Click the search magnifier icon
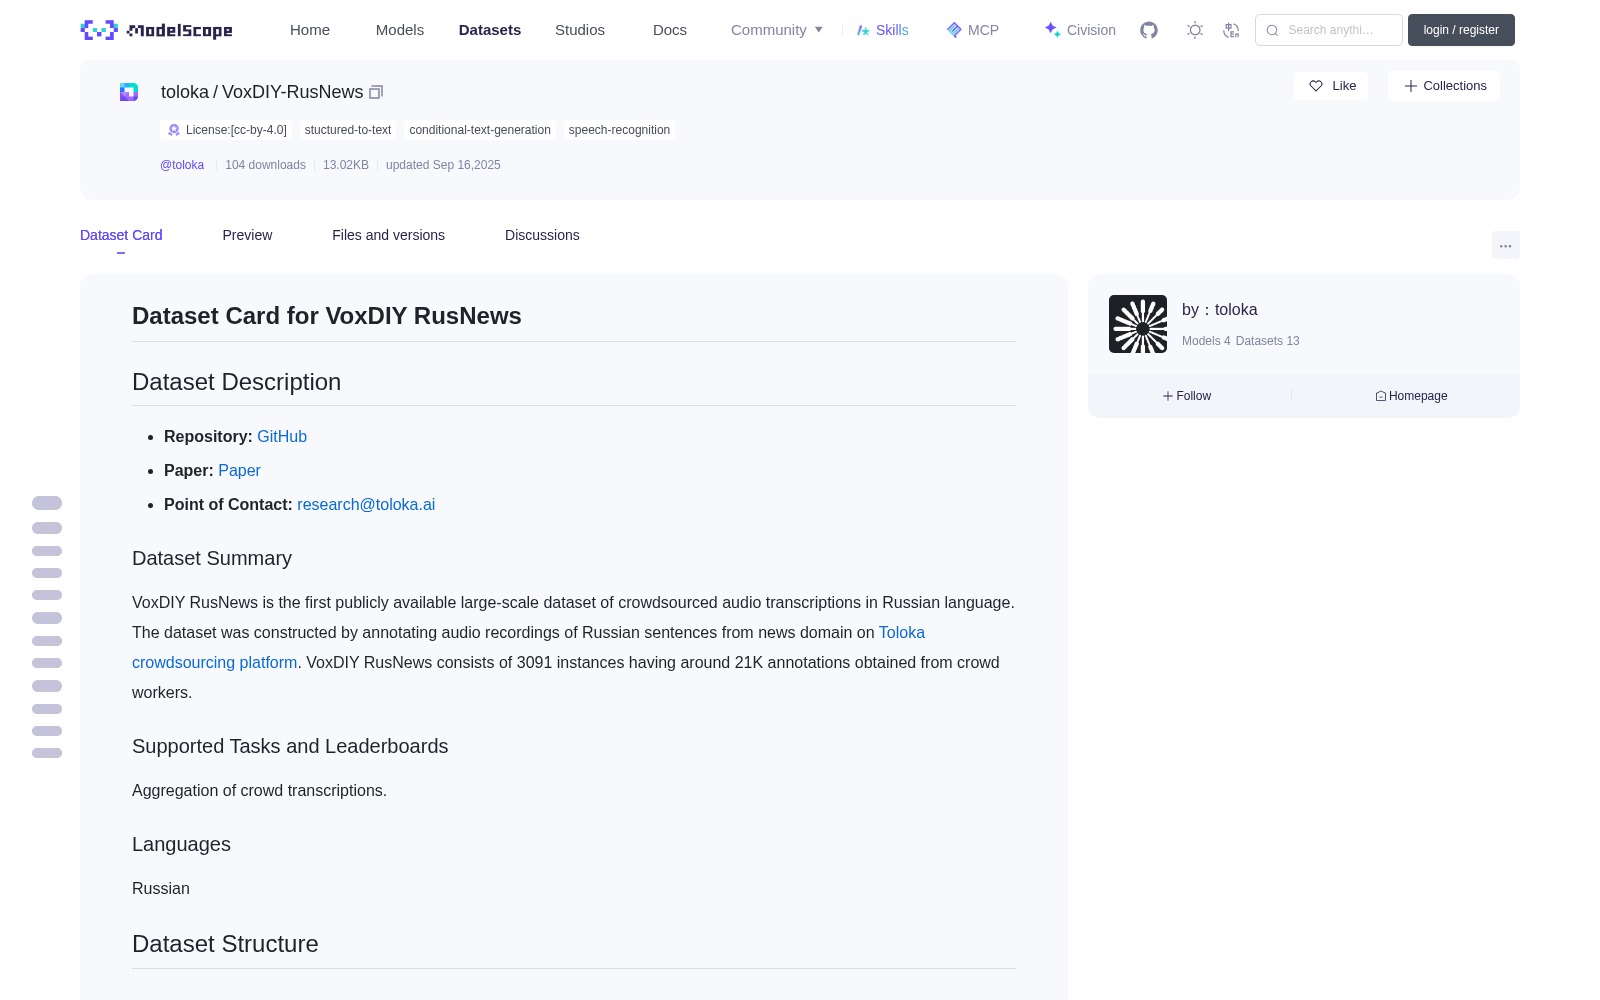This screenshot has height=1000, width=1600. pyautogui.click(x=1272, y=30)
